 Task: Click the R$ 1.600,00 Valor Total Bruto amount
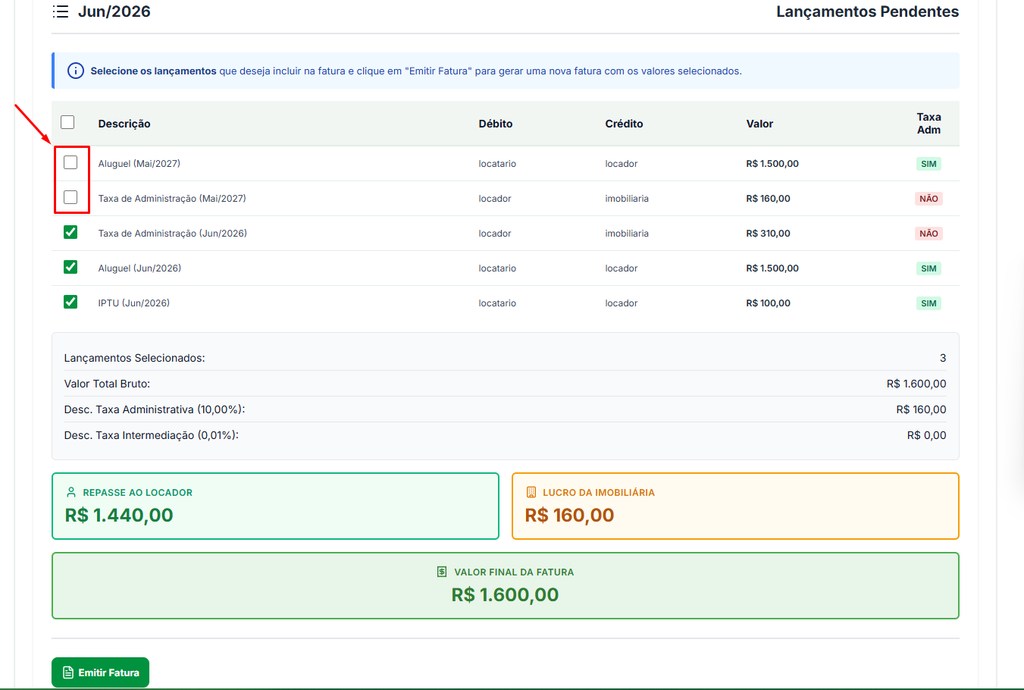(916, 384)
